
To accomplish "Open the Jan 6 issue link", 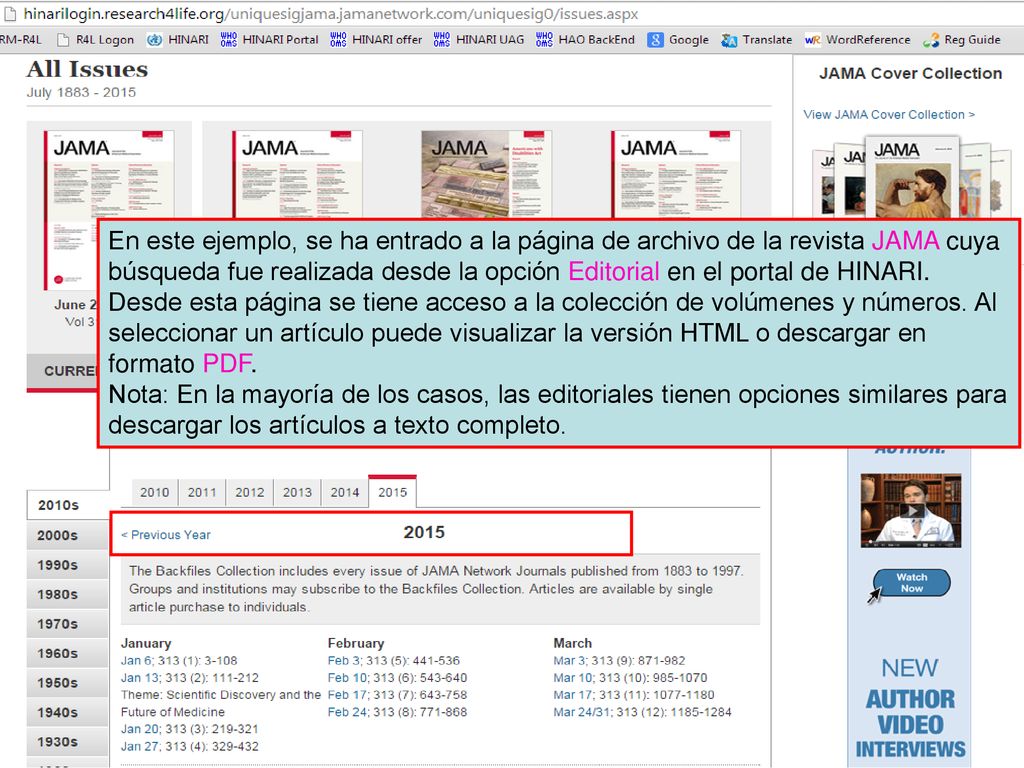I will (135, 660).
